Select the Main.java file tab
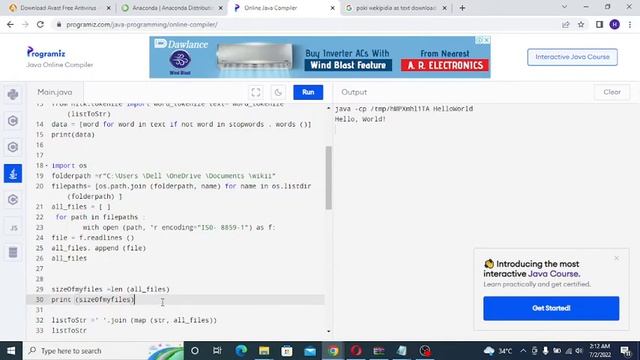Screen dimensions: 640x360 pos(55,92)
